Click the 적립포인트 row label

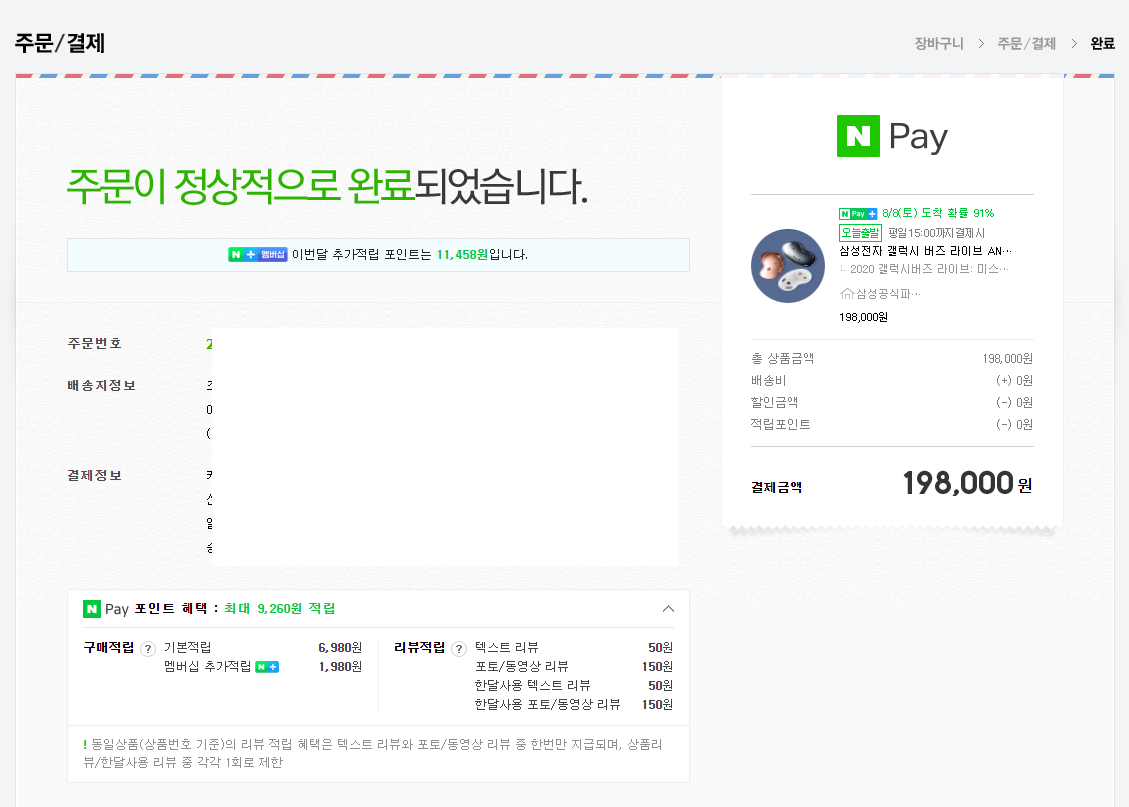[x=781, y=425]
